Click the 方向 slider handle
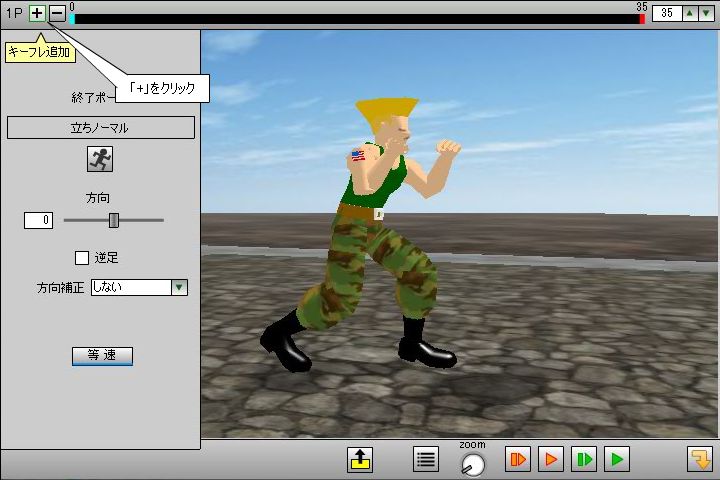This screenshot has height=480, width=720. click(114, 220)
